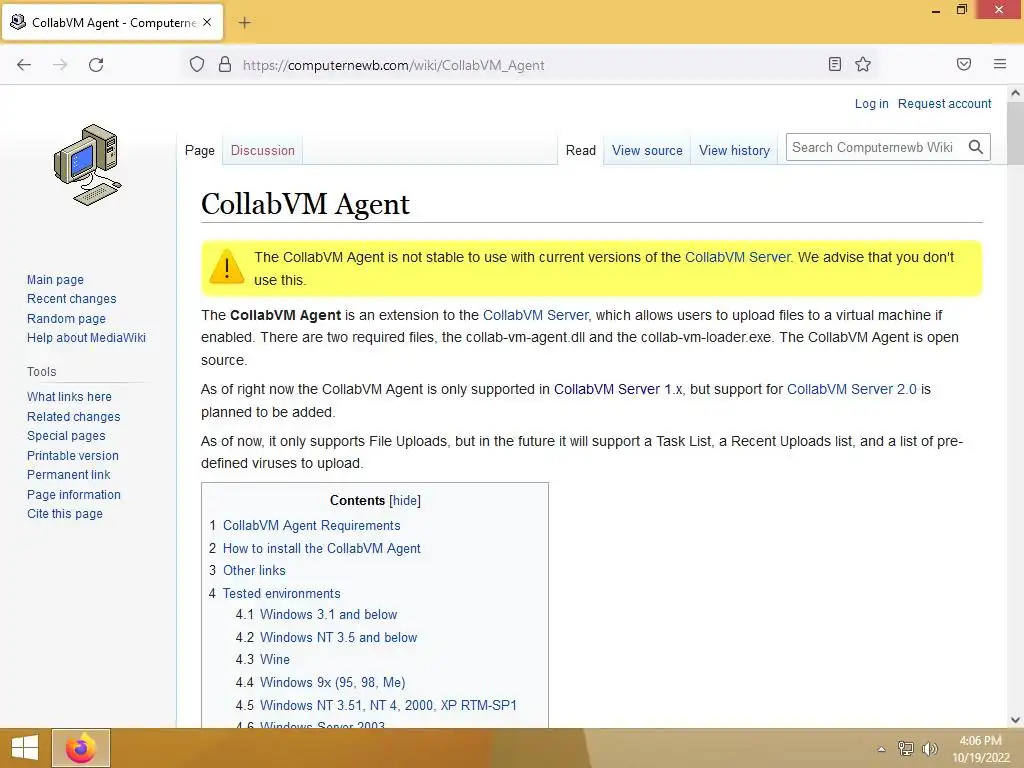The width and height of the screenshot is (1024, 768).
Task: Jump to Windows 9x (95, 98, Me)
Action: [332, 682]
